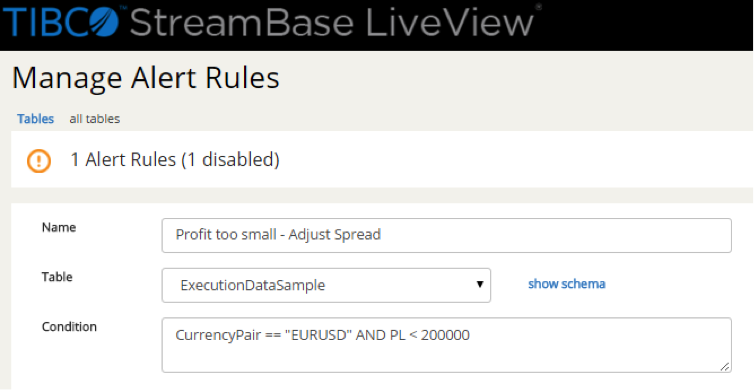Focus the Condition text area

click(x=446, y=345)
